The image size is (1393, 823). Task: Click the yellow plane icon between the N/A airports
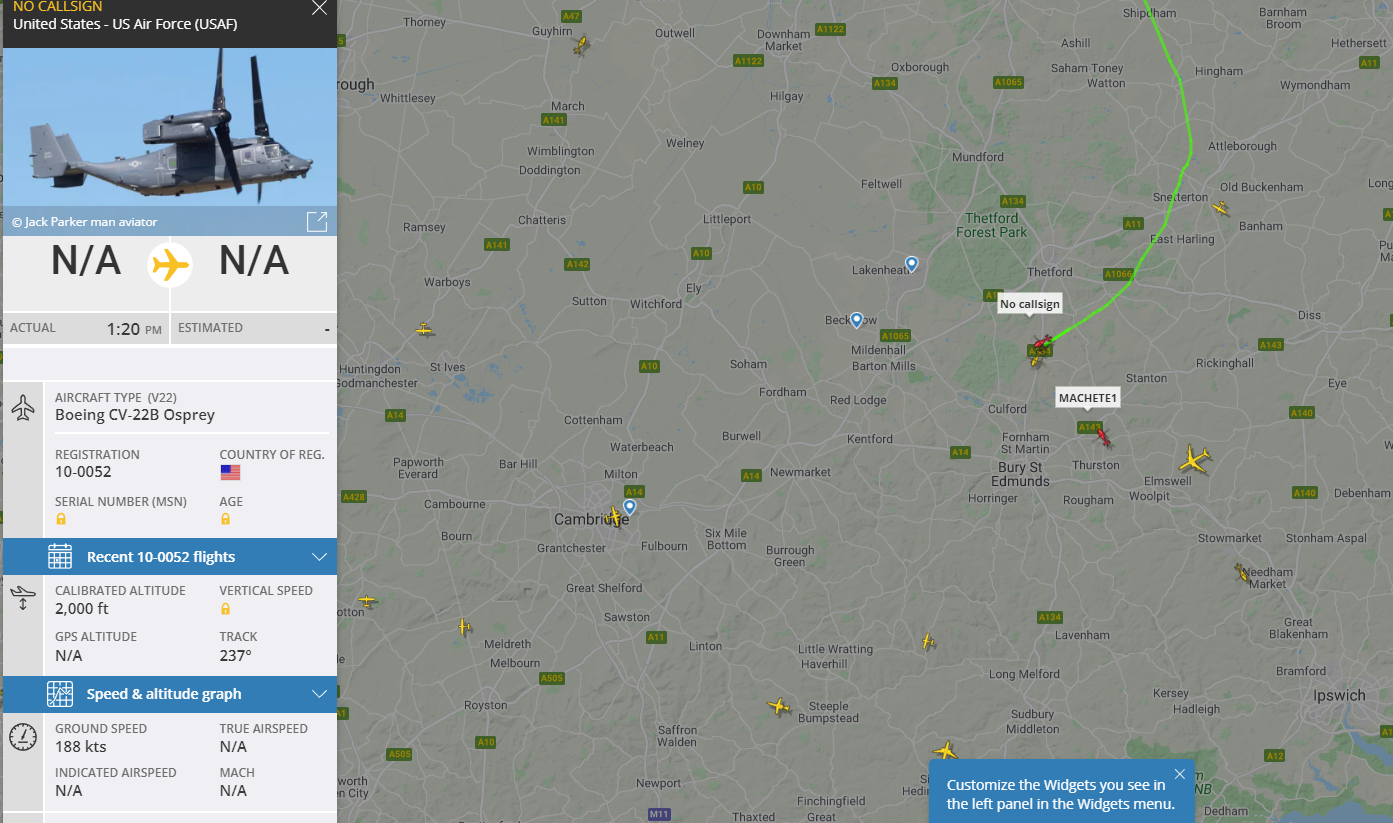click(x=170, y=265)
